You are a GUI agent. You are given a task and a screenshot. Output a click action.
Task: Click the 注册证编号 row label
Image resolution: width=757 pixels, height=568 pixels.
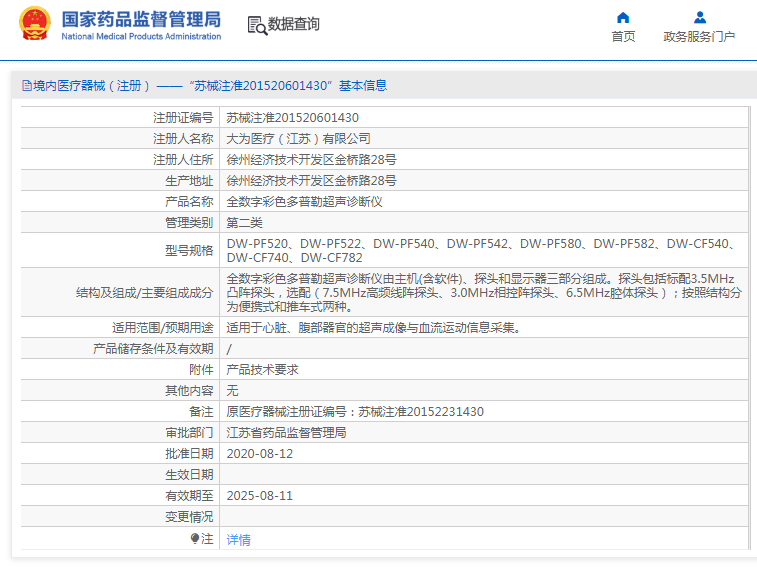pos(183,118)
